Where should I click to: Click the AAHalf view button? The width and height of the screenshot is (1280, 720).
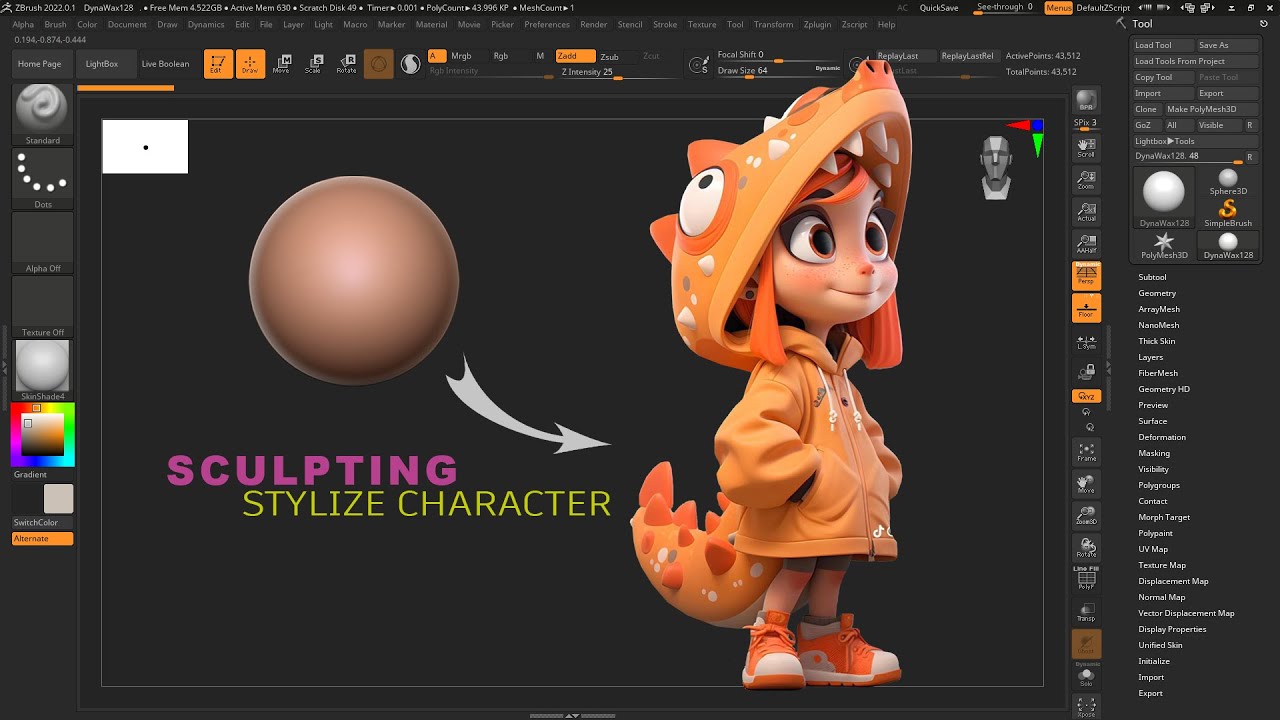pos(1086,244)
